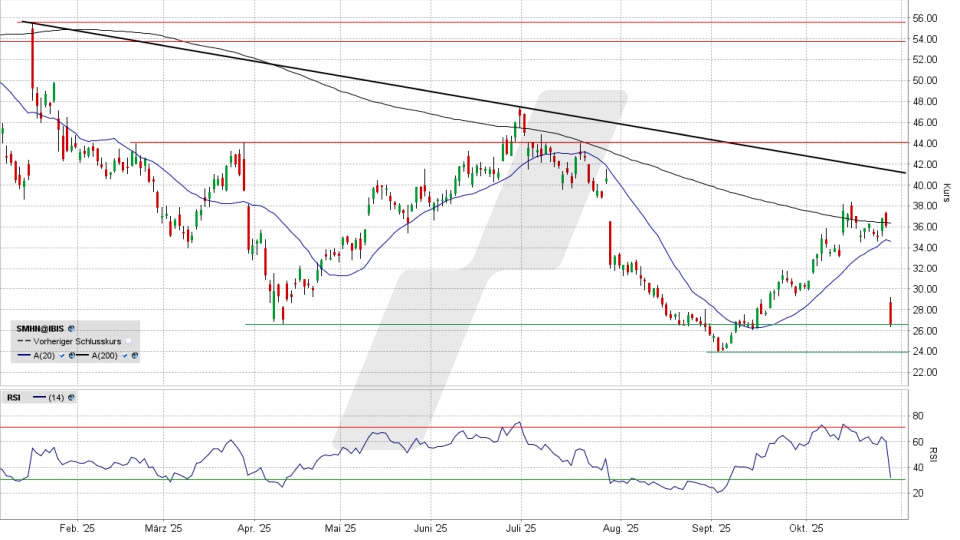Click the A(20) legend label

click(44, 356)
